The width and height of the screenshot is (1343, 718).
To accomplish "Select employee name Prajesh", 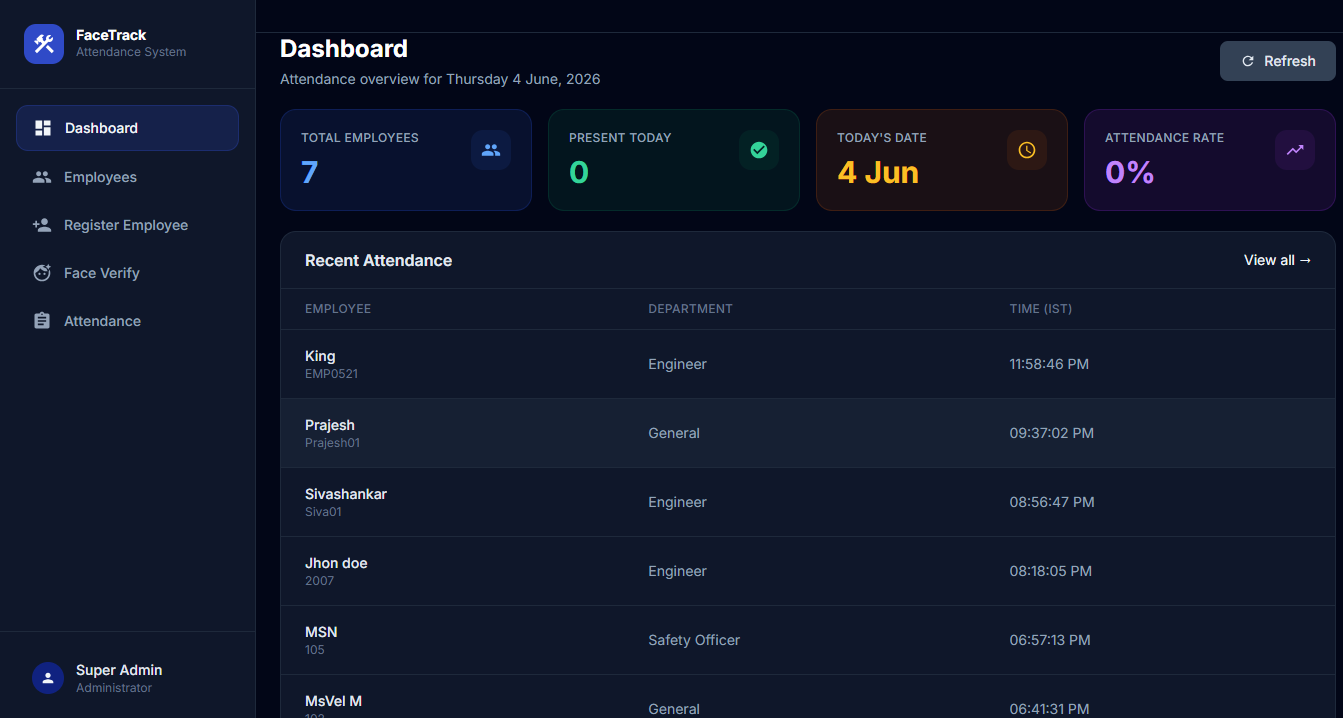I will click(330, 425).
